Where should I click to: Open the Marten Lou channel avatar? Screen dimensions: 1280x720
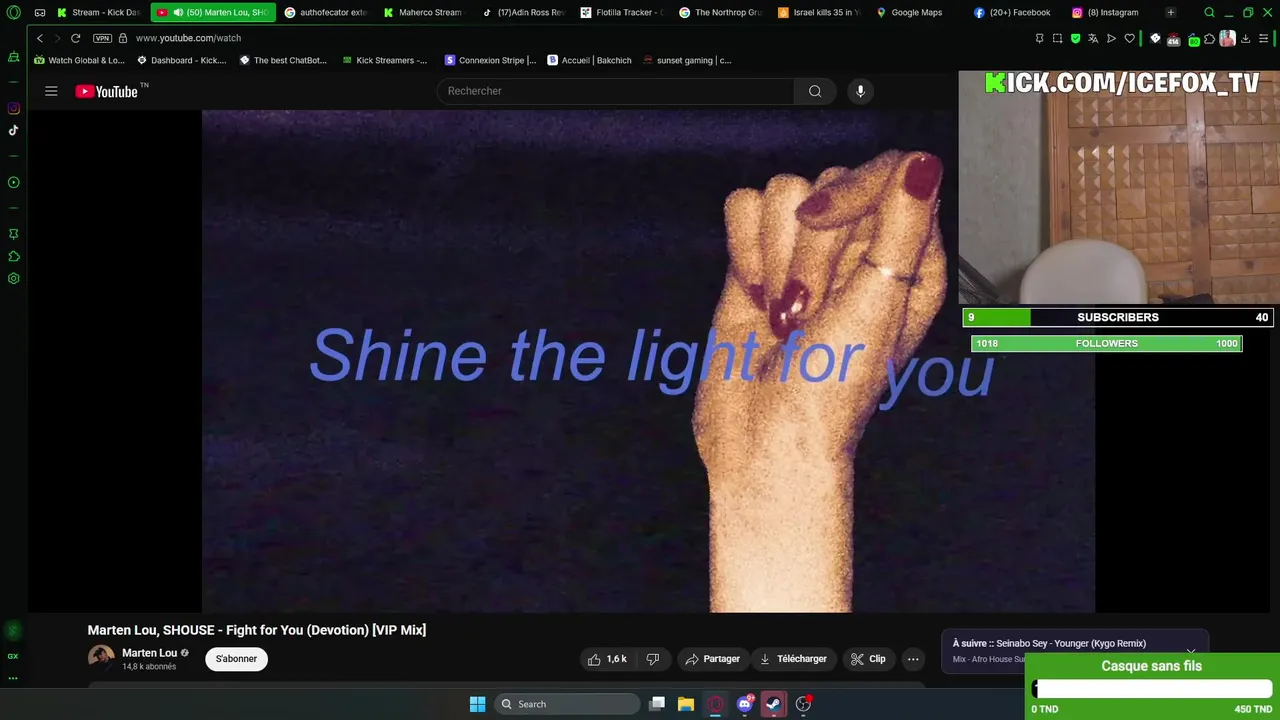tap(101, 658)
